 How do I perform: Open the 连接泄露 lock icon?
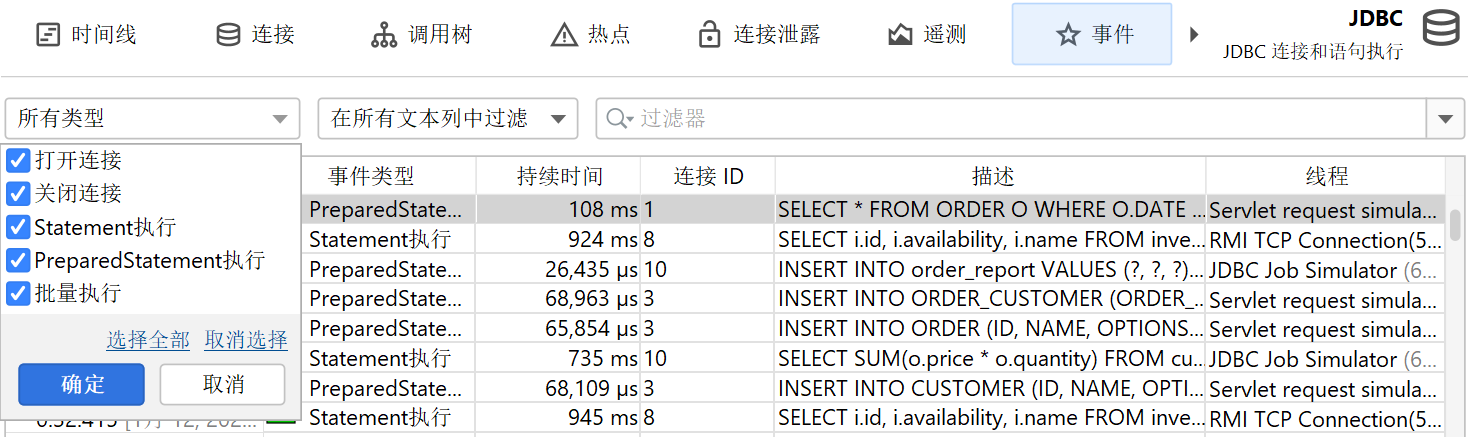coord(709,35)
